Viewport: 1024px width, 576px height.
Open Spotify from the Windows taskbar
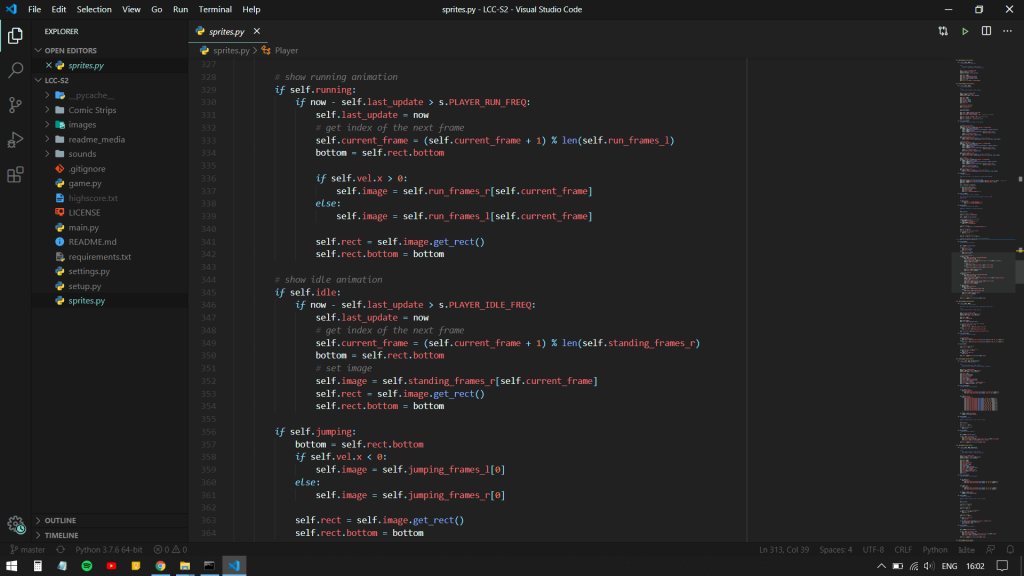tap(86, 566)
